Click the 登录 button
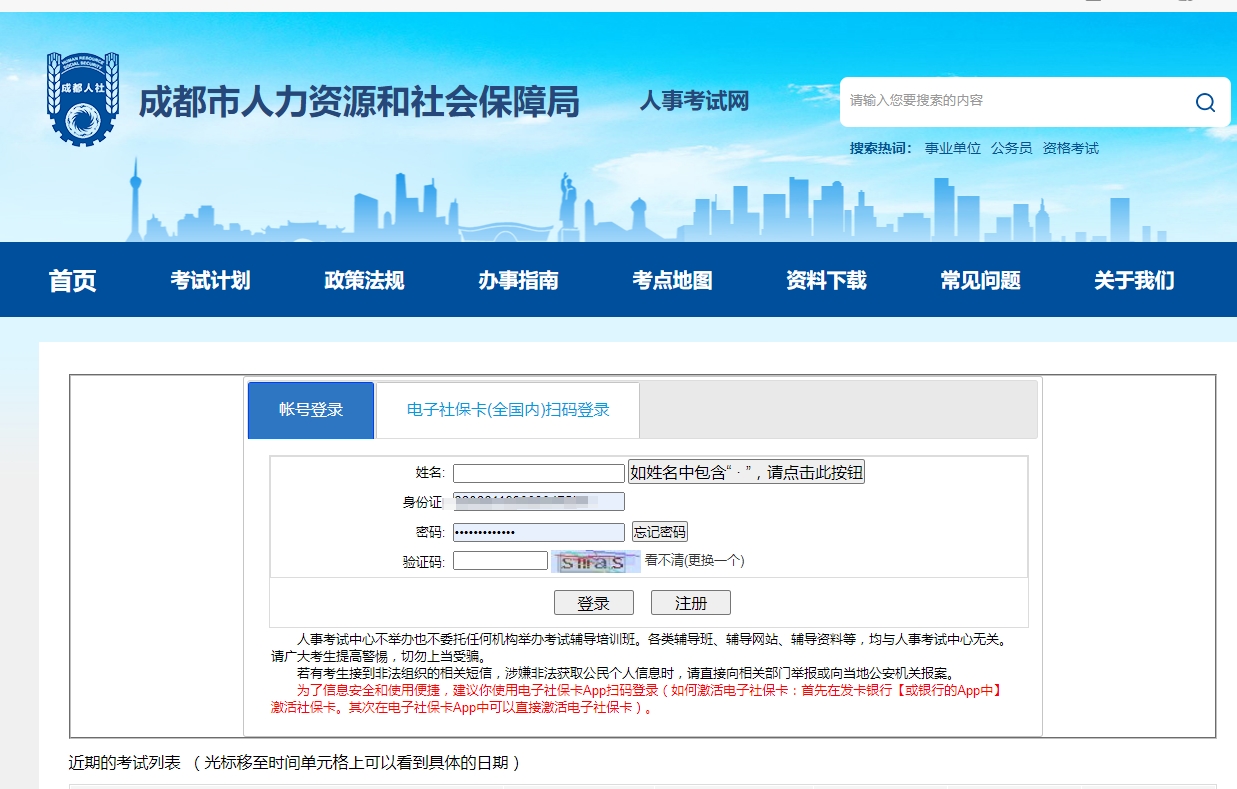Screen dimensions: 1237x789 pyautogui.click(x=594, y=602)
